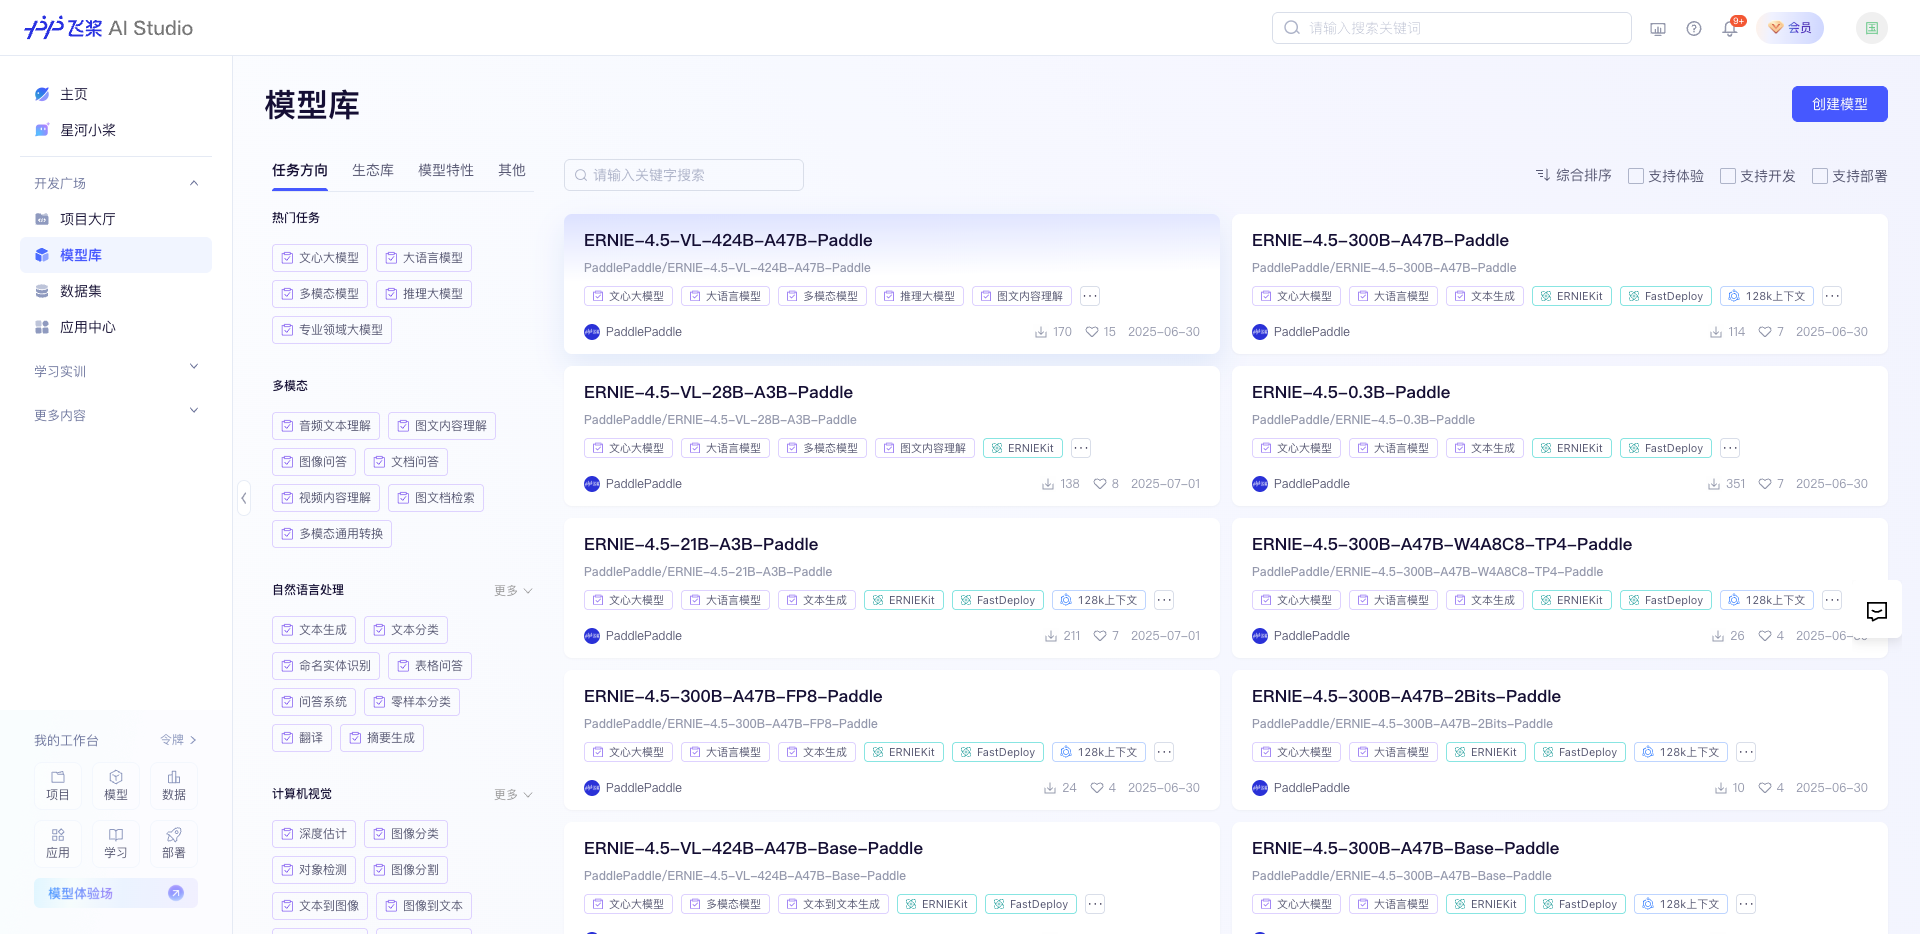Viewport: 1920px width, 934px height.
Task: Open ERNIE-4.5-VL-424B-A47B-Paddle model card title
Action: (x=728, y=240)
